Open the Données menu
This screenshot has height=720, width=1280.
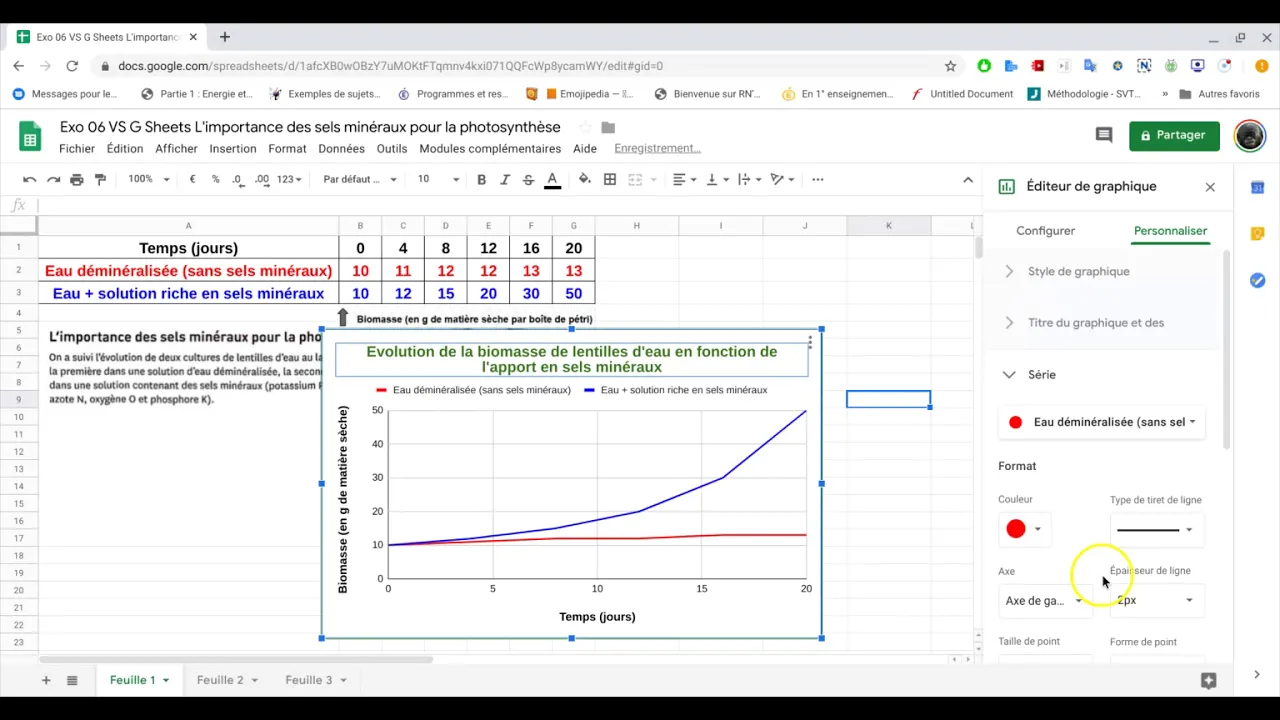click(342, 149)
